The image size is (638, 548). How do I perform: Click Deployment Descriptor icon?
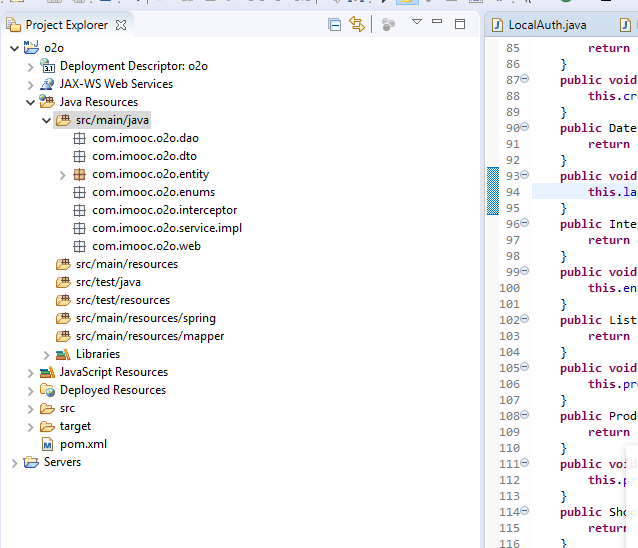tap(47, 65)
